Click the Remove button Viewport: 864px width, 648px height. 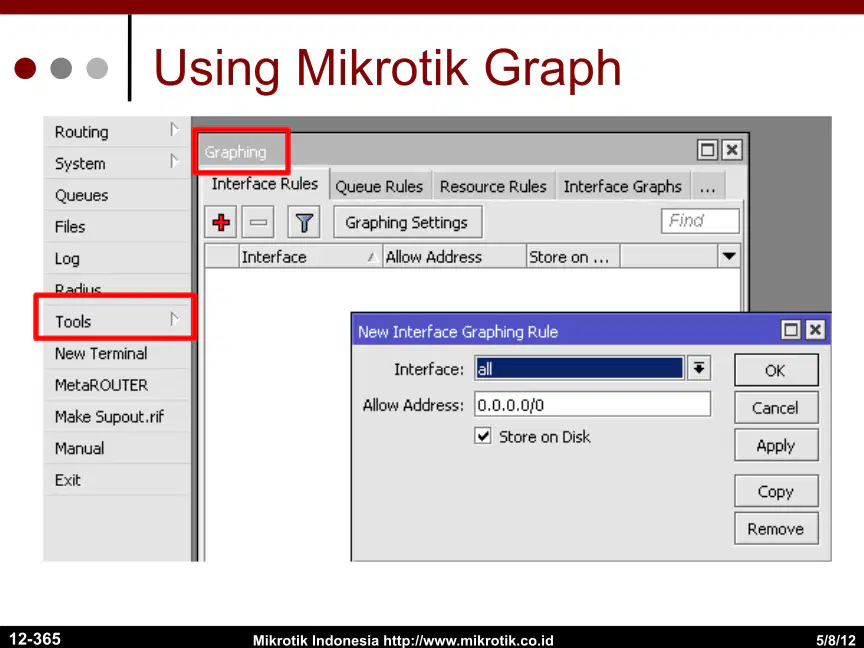tap(776, 528)
